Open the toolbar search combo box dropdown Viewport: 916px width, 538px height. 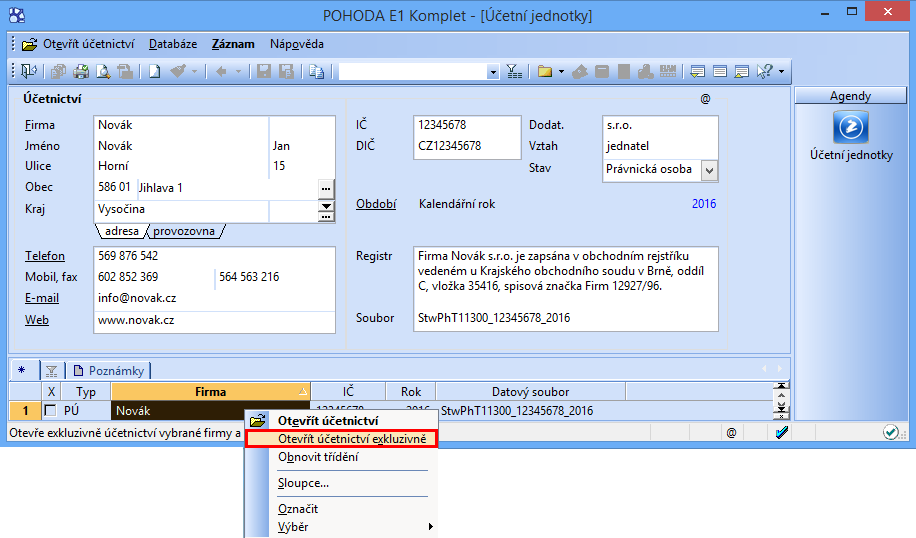493,72
